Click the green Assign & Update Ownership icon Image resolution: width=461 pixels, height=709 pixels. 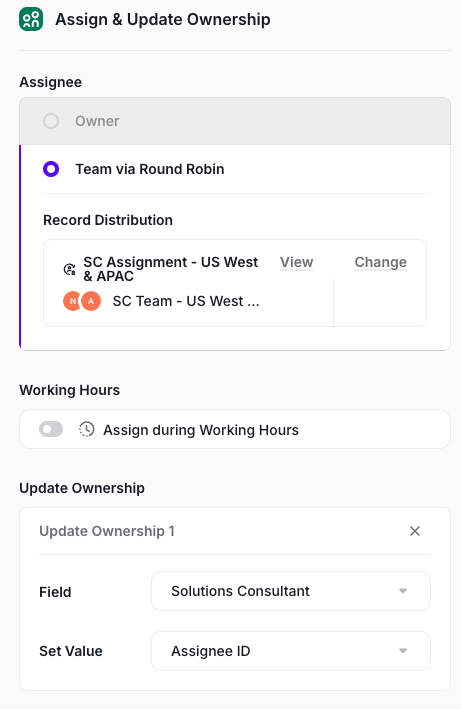[x=31, y=19]
